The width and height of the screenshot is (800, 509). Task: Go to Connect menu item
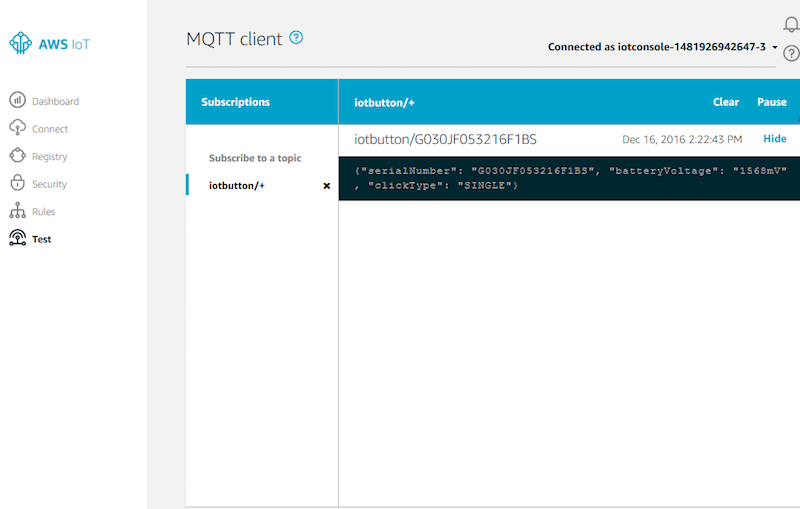point(50,129)
